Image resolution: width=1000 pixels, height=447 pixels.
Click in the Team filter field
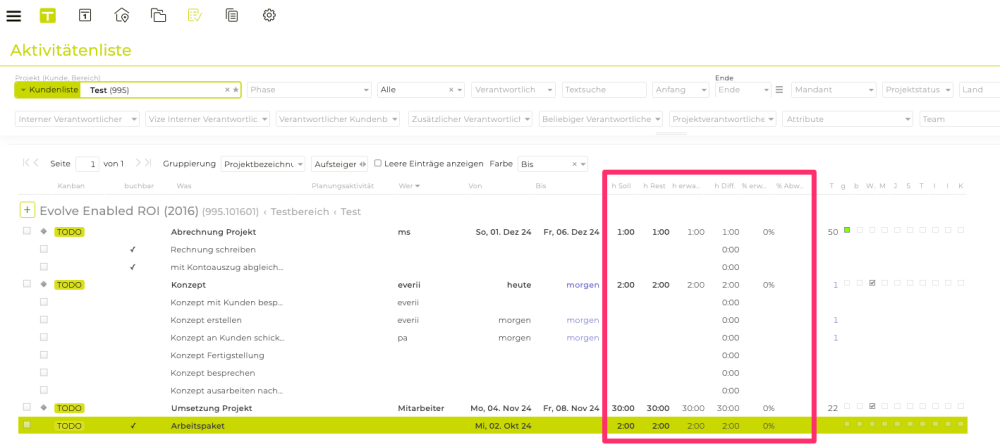(960, 119)
